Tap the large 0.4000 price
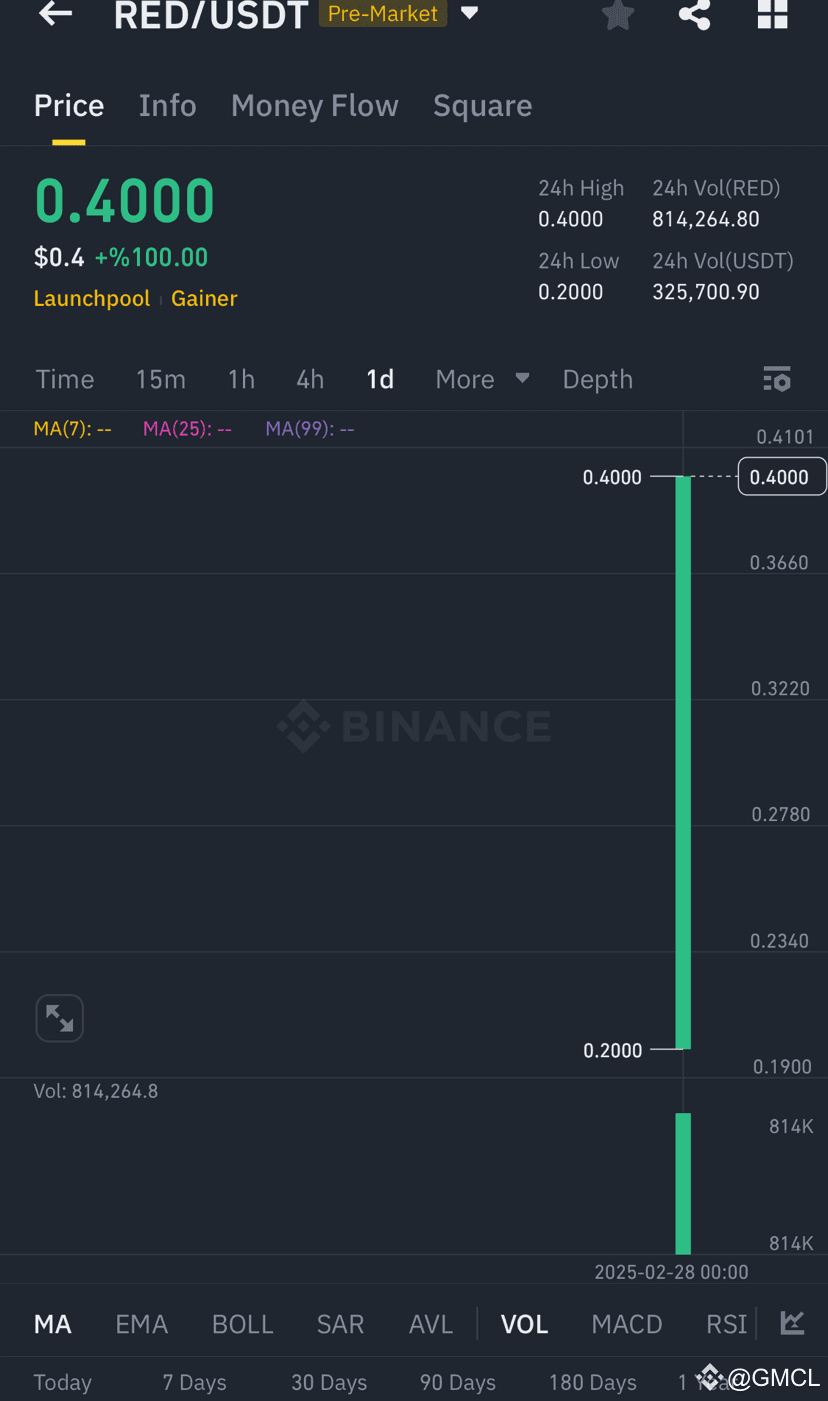This screenshot has width=828, height=1401. point(125,200)
